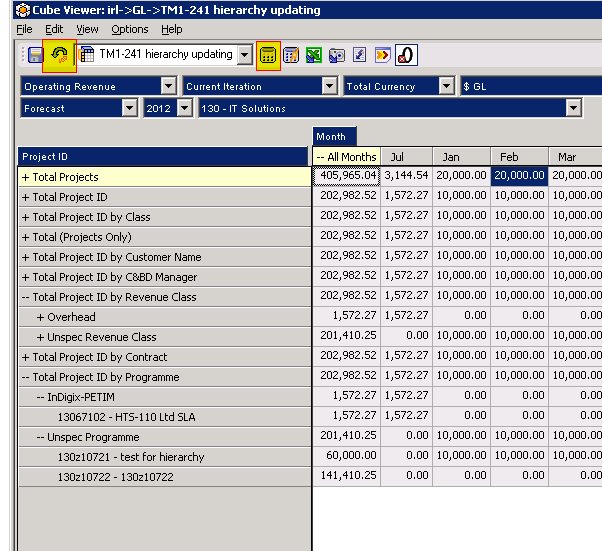Click the suppress zeros icon
This screenshot has height=551, width=602.
coord(406,55)
